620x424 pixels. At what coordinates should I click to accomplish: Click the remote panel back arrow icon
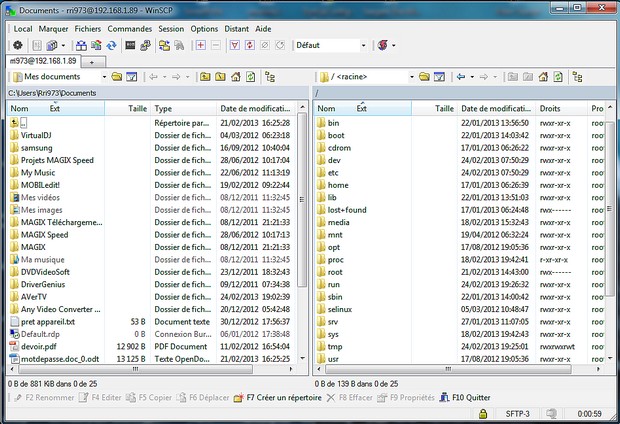462,77
